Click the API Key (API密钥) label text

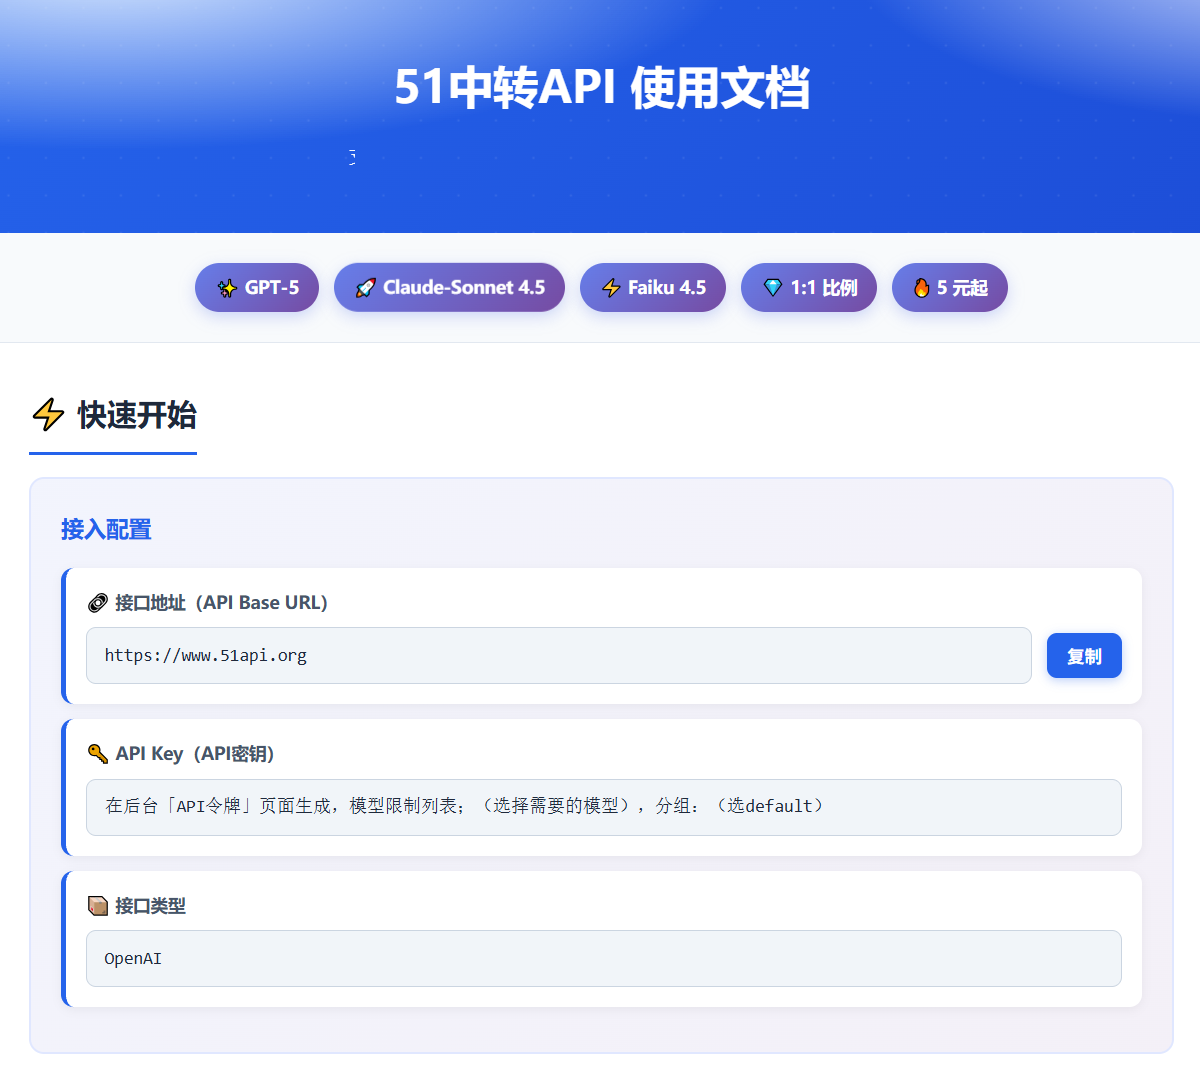pos(195,754)
